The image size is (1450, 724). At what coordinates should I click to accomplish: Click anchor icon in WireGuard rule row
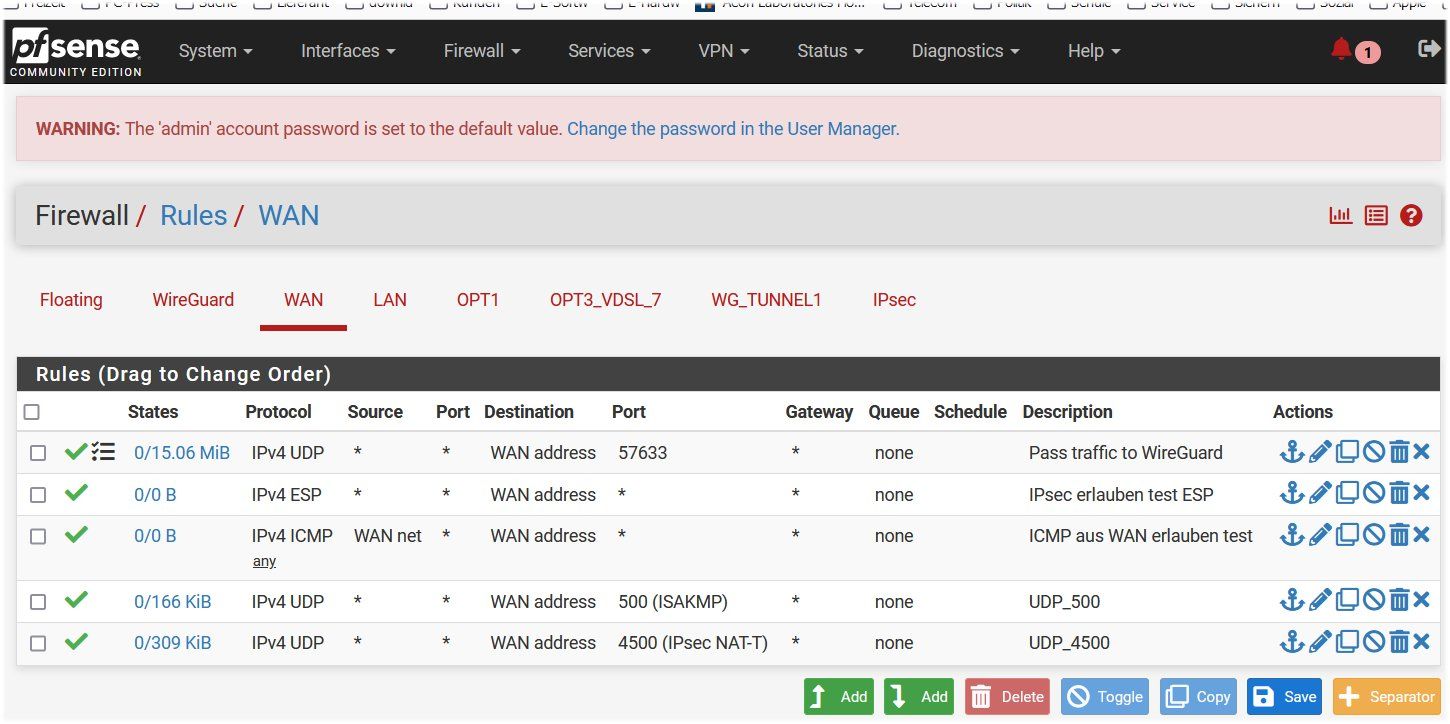(1292, 452)
